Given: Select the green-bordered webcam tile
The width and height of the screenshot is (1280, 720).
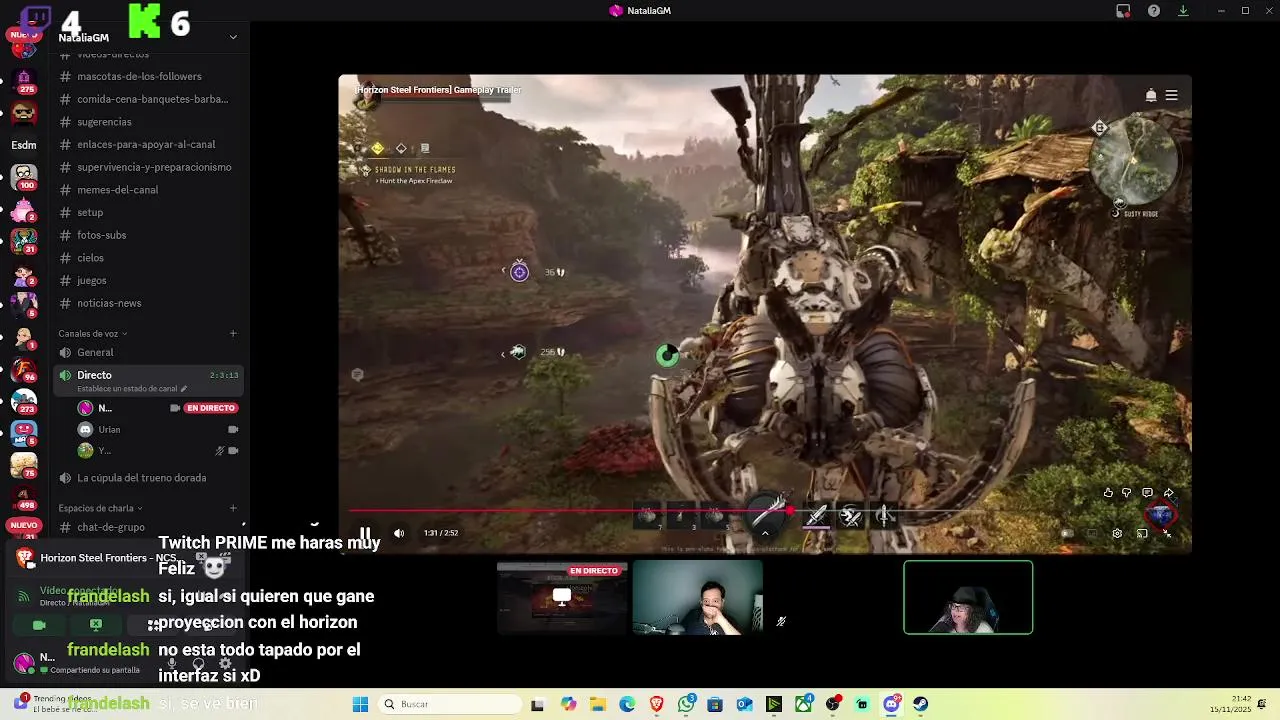Looking at the screenshot, I should pyautogui.click(x=968, y=598).
